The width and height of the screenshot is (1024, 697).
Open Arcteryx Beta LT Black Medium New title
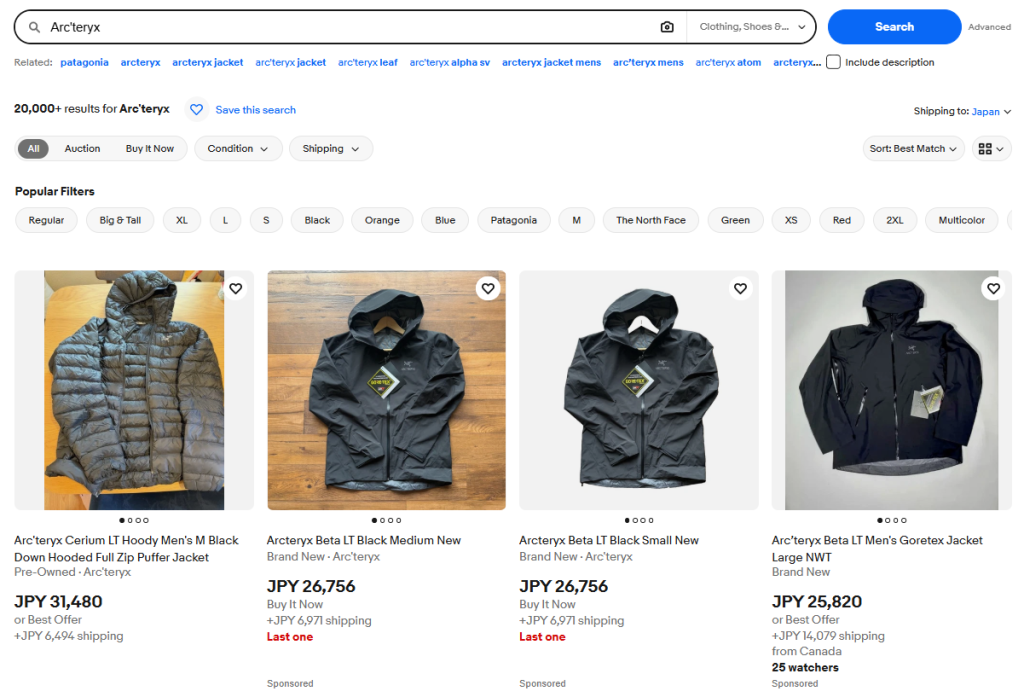364,540
